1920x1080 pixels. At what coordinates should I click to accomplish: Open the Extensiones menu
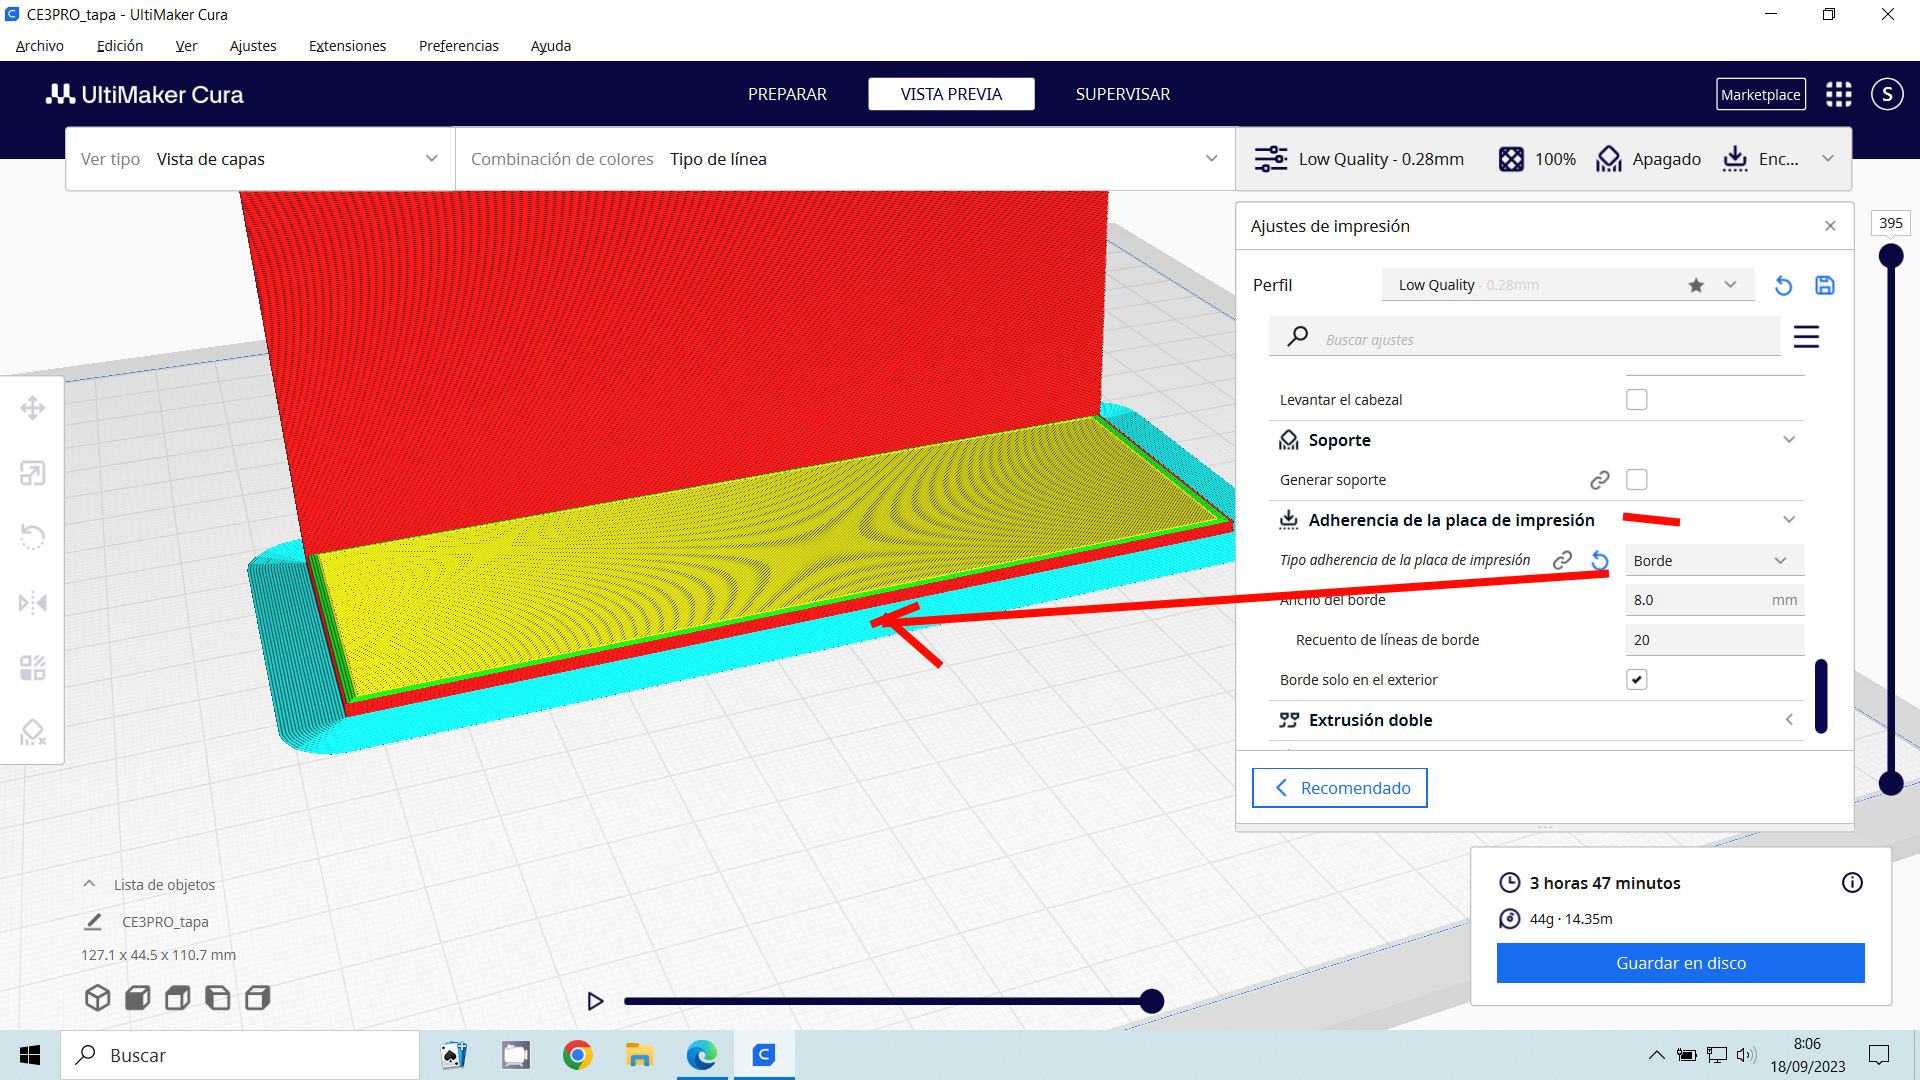click(x=347, y=46)
